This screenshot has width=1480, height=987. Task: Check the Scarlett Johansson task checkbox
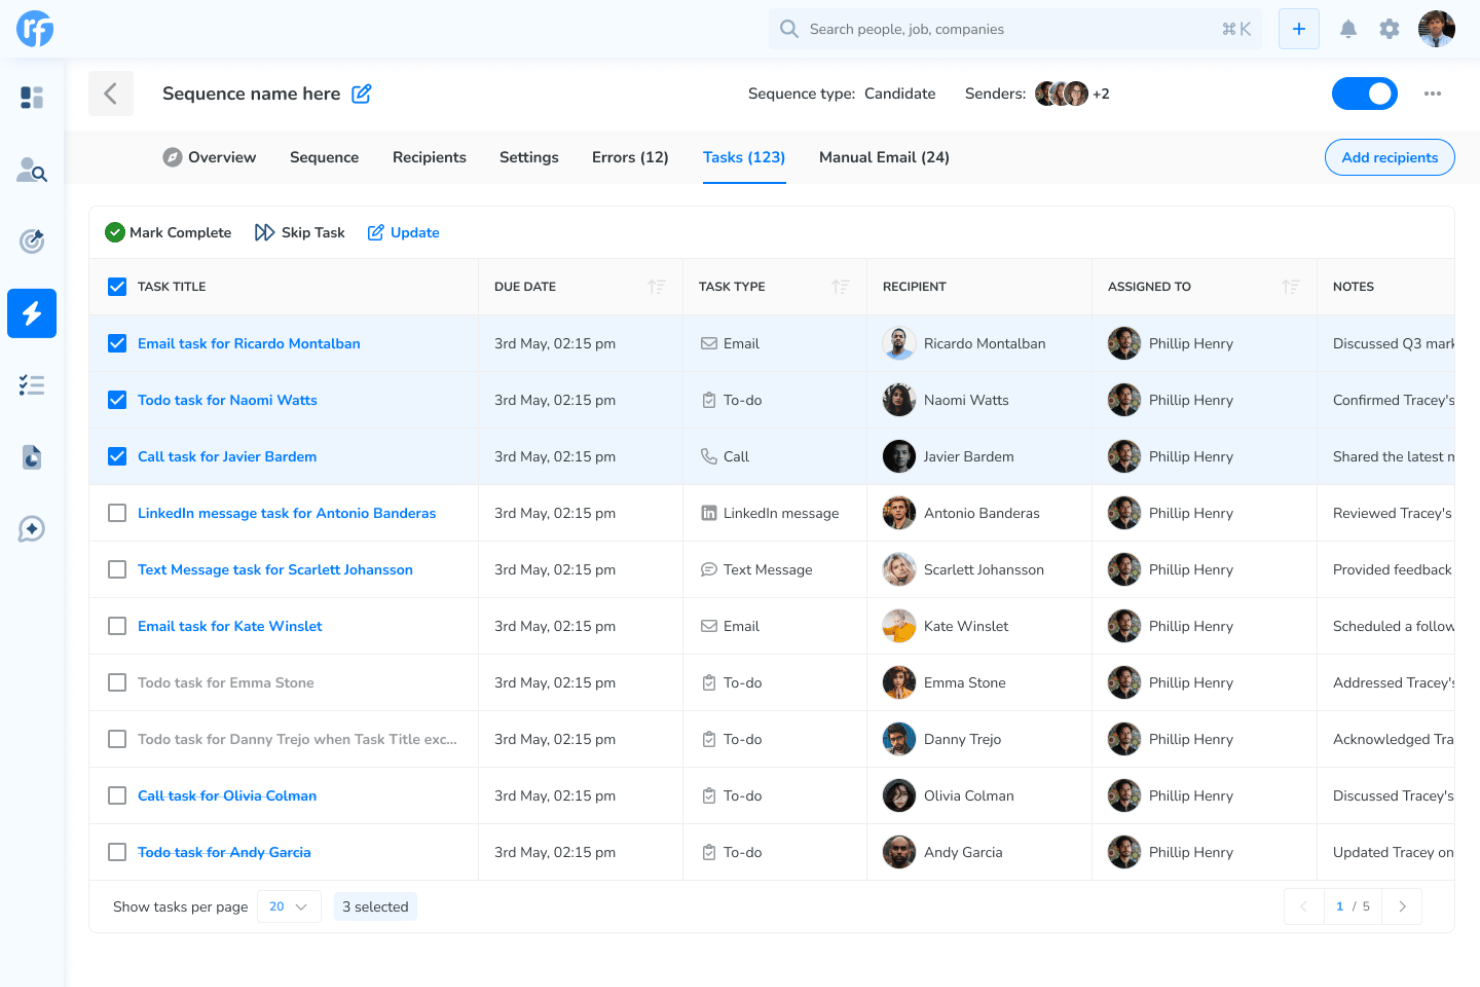coord(117,569)
